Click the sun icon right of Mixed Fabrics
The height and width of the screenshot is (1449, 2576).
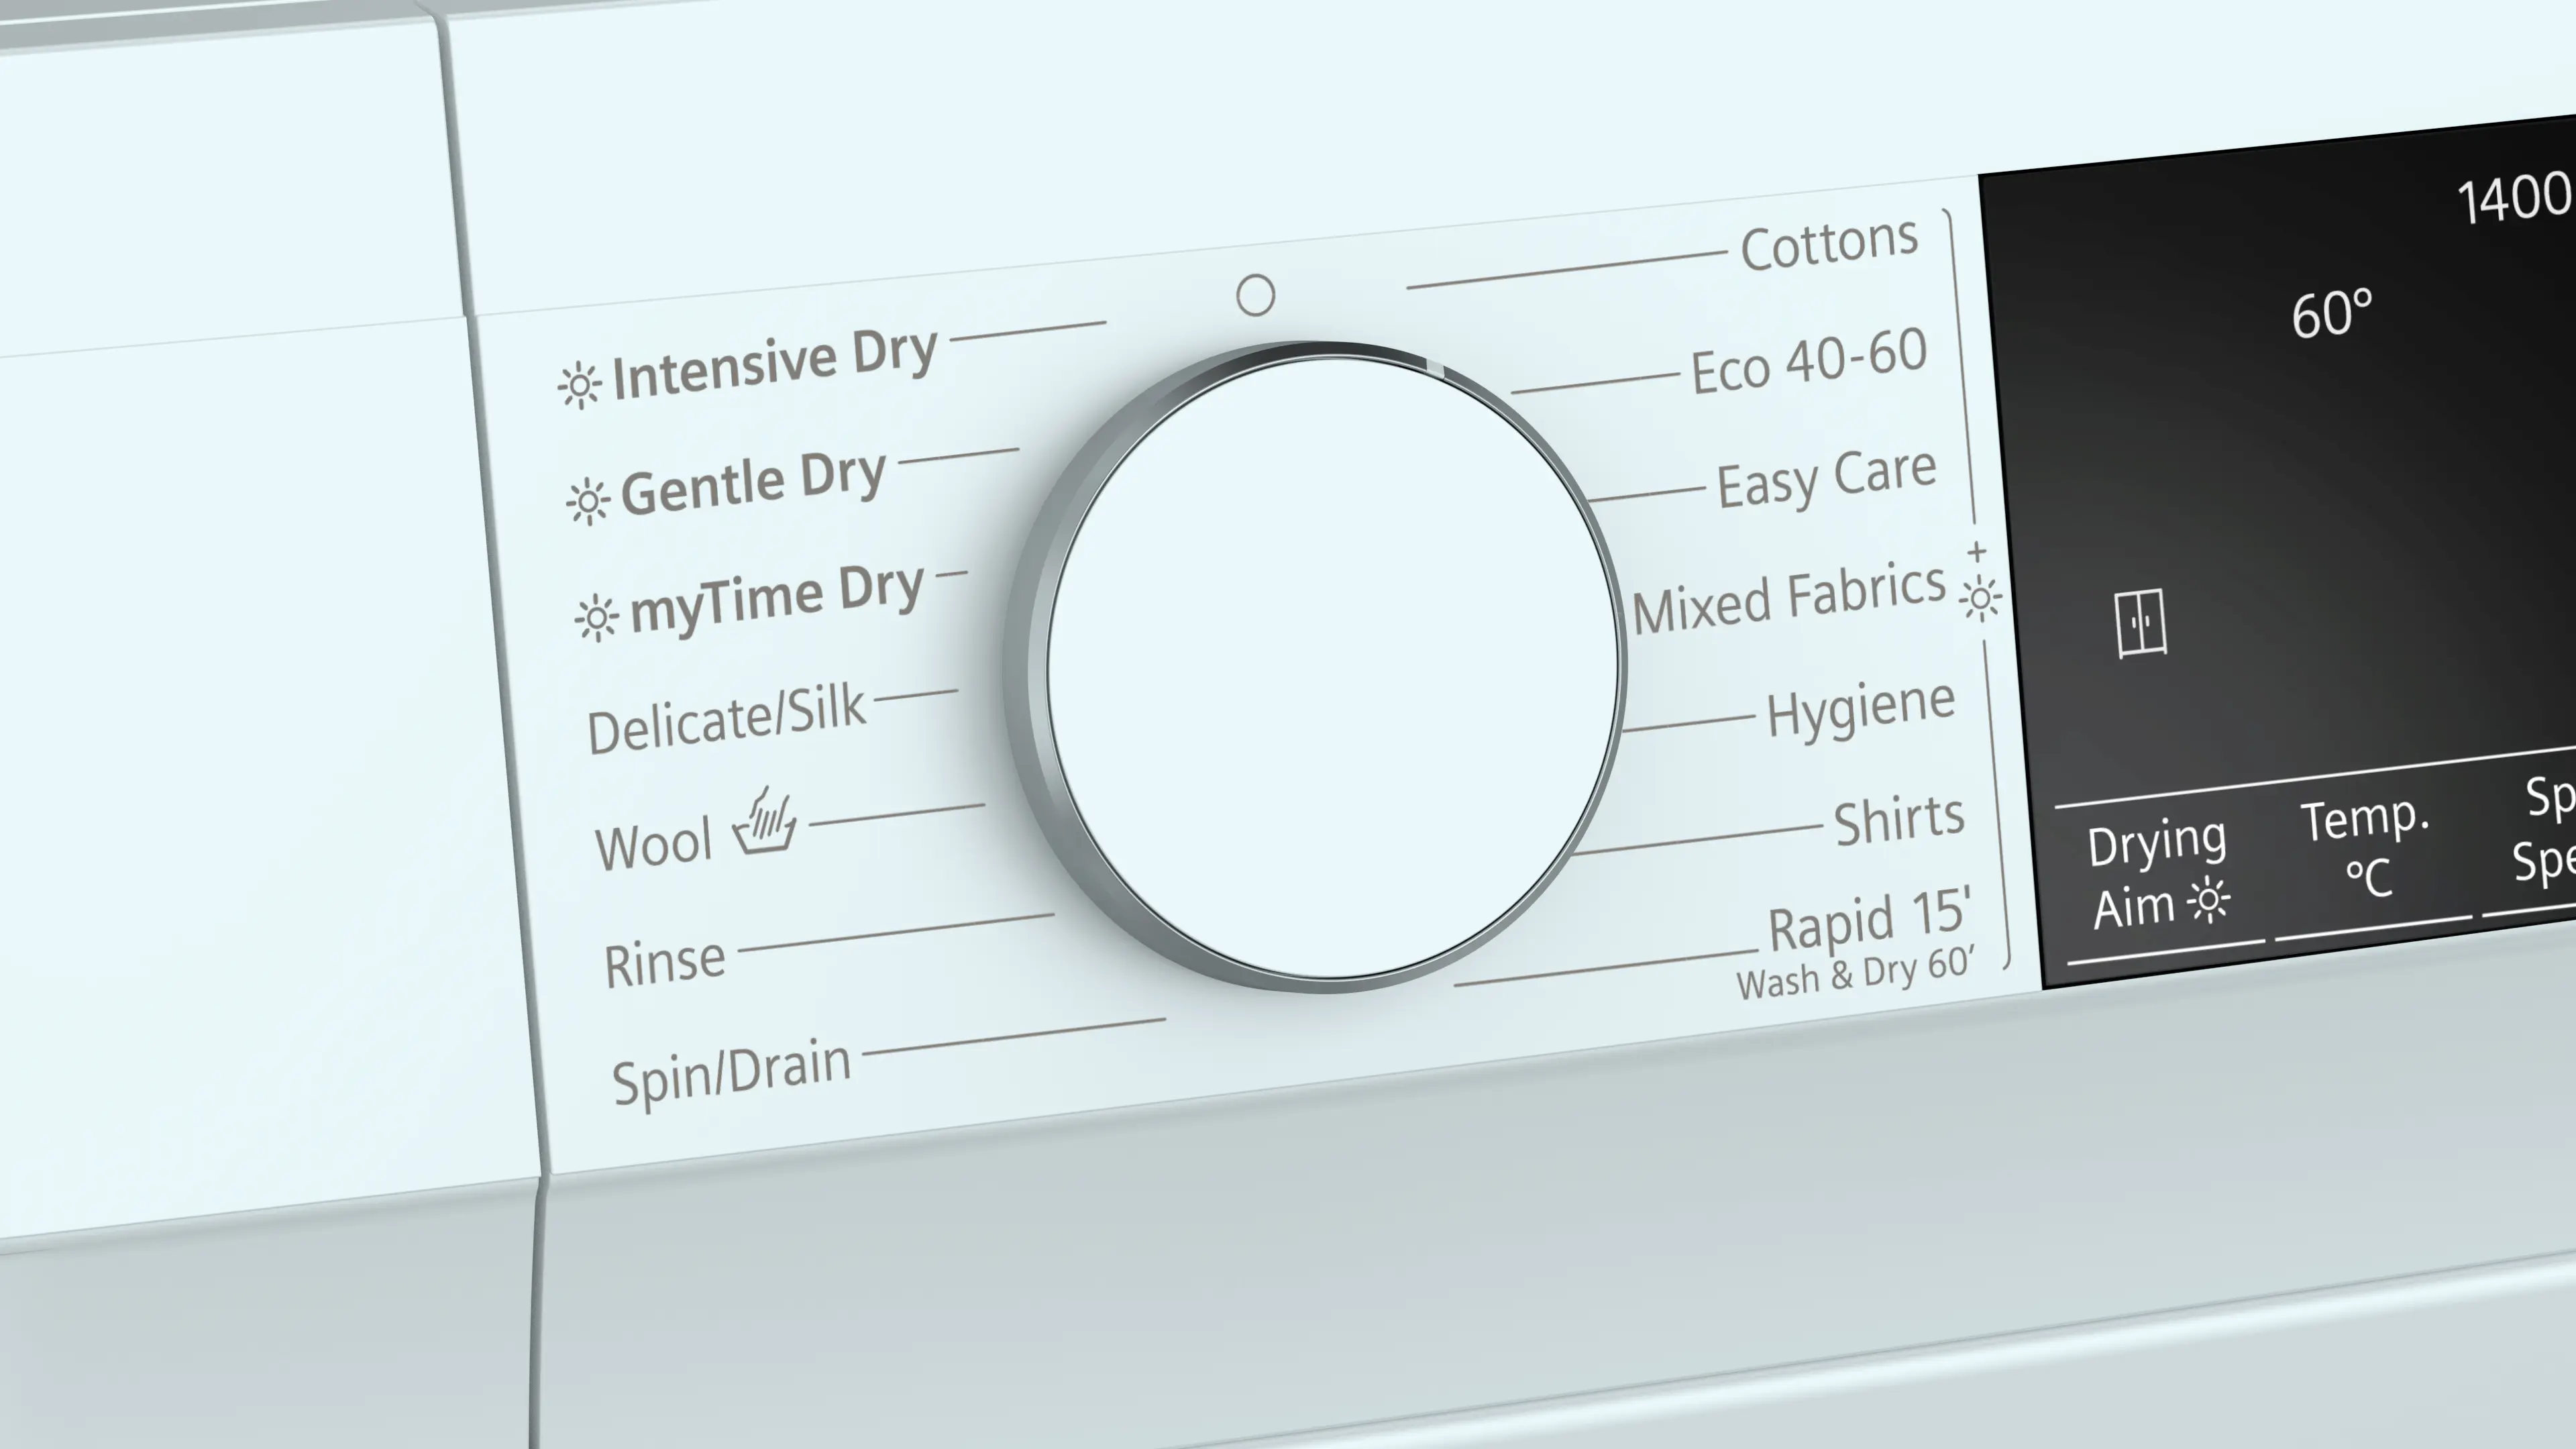pos(1980,599)
